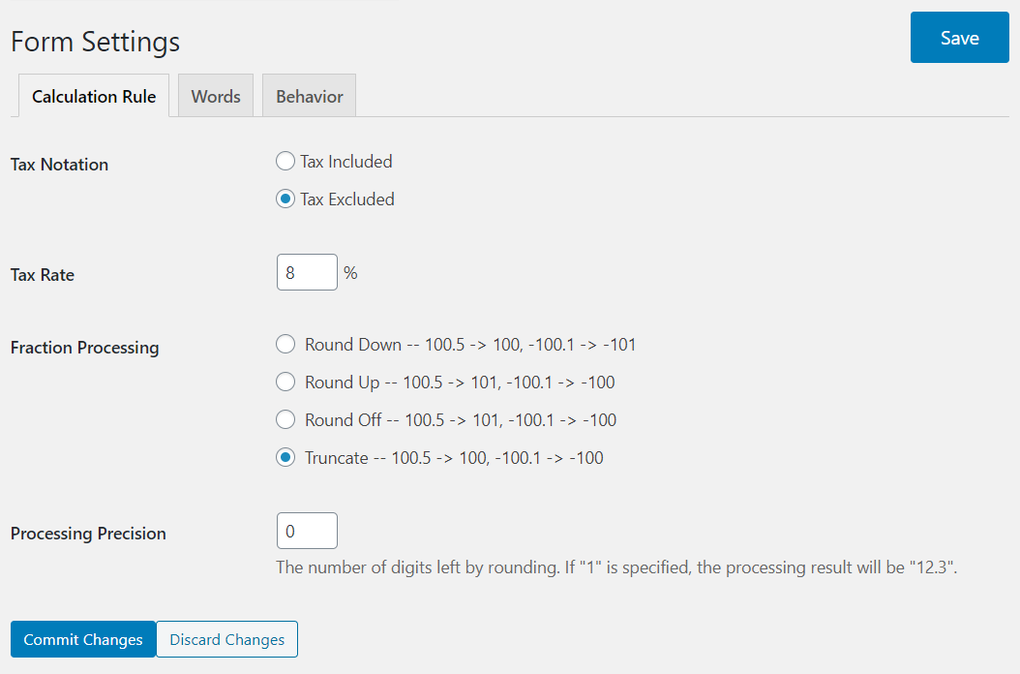Screen dimensions: 1020x674
Task: Open the Behavior tab
Action: pyautogui.click(x=309, y=96)
